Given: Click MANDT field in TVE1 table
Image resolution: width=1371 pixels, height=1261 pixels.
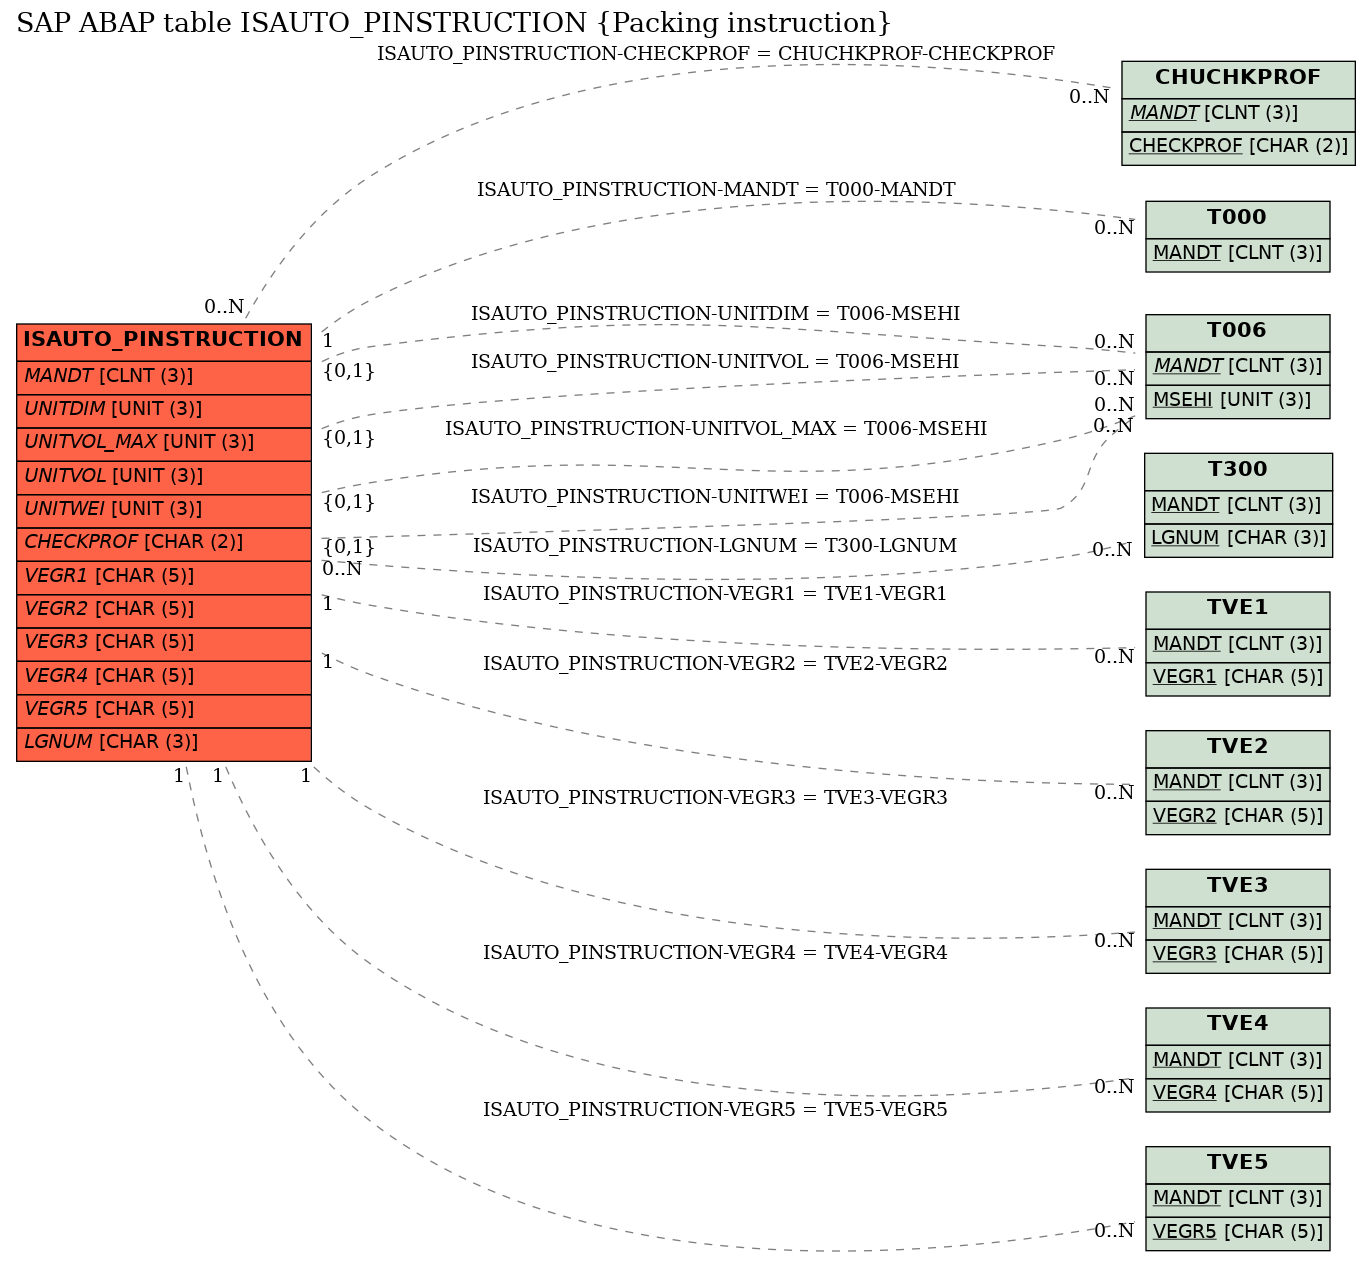Looking at the screenshot, I should tap(1237, 645).
